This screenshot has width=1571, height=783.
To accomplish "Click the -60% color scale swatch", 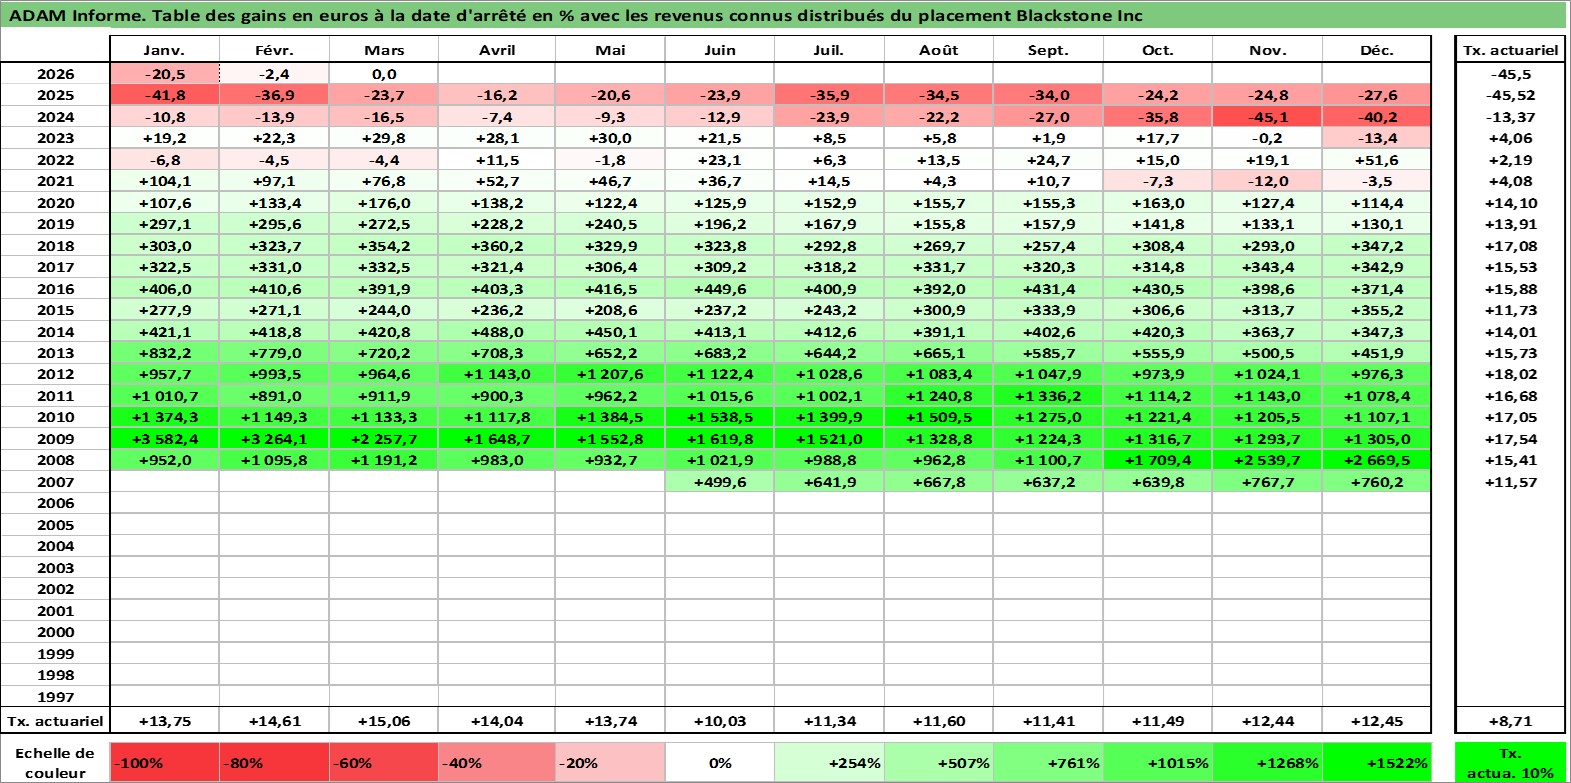I will [x=384, y=763].
